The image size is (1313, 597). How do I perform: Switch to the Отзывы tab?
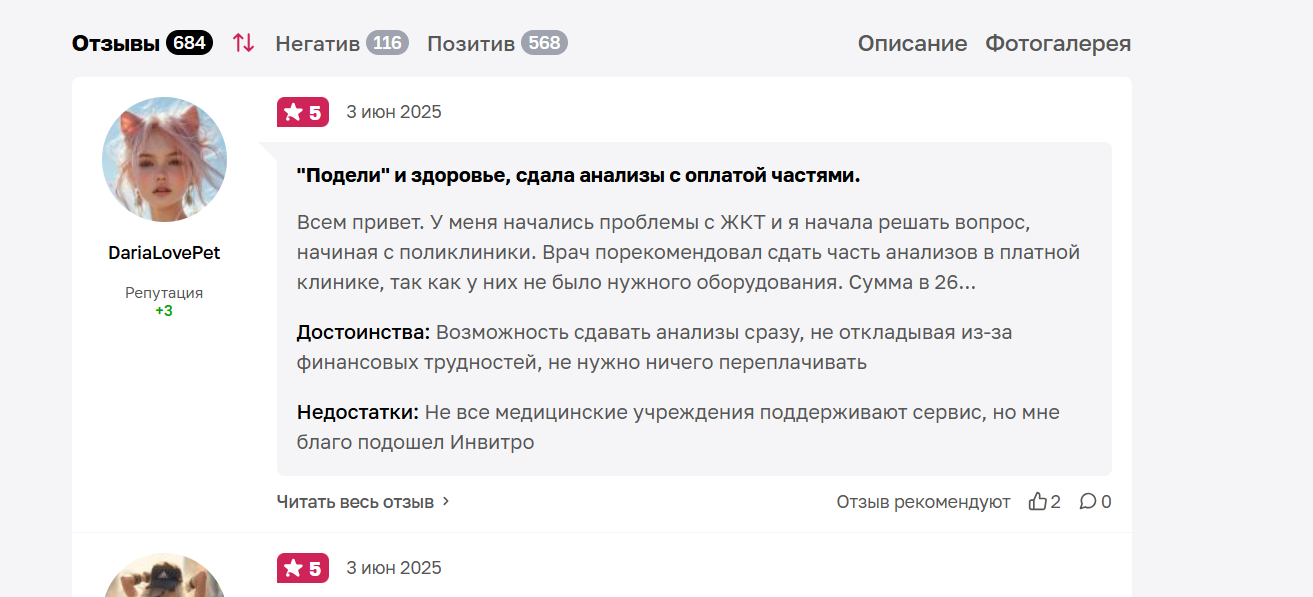(116, 43)
